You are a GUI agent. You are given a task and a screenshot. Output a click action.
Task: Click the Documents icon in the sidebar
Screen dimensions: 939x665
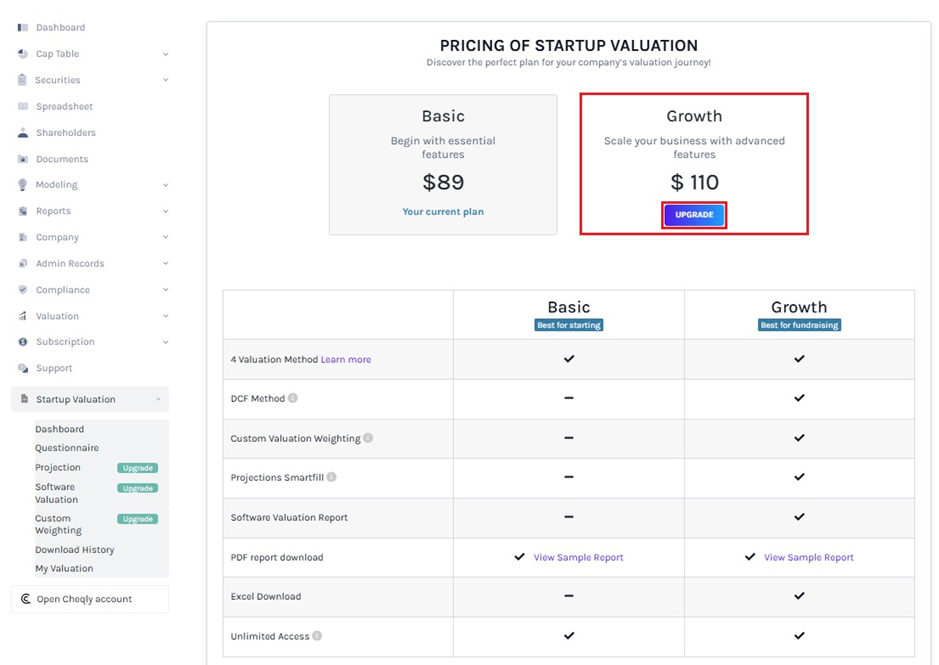pos(23,159)
